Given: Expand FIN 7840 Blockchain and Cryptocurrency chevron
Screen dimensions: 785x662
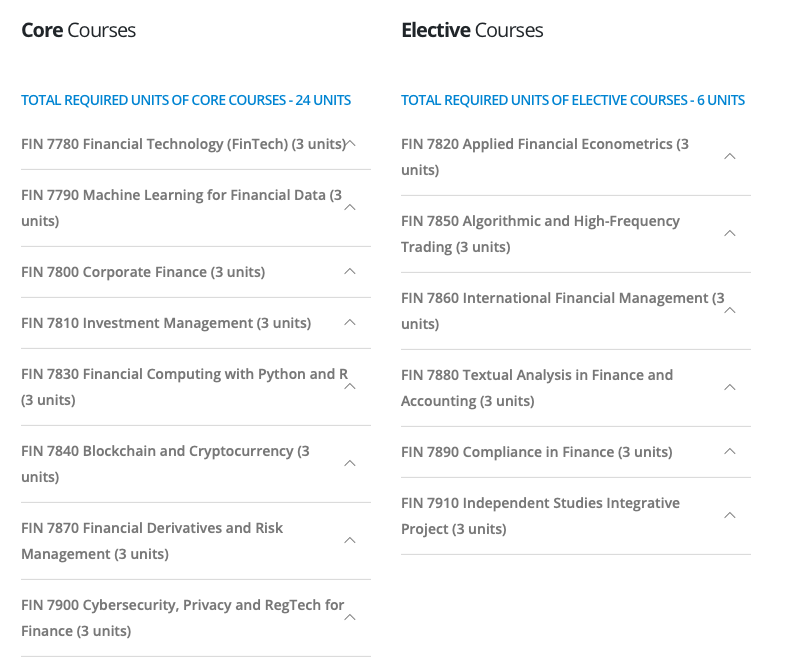Looking at the screenshot, I should (x=350, y=464).
